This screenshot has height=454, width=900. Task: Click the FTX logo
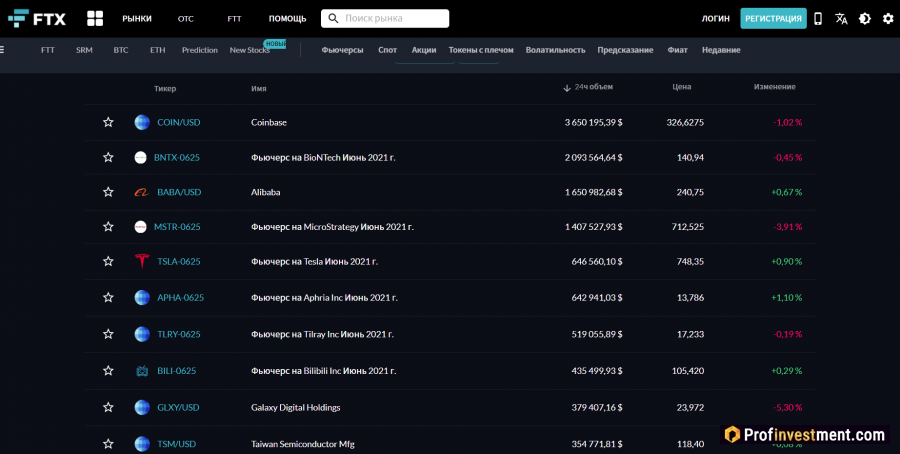point(37,18)
